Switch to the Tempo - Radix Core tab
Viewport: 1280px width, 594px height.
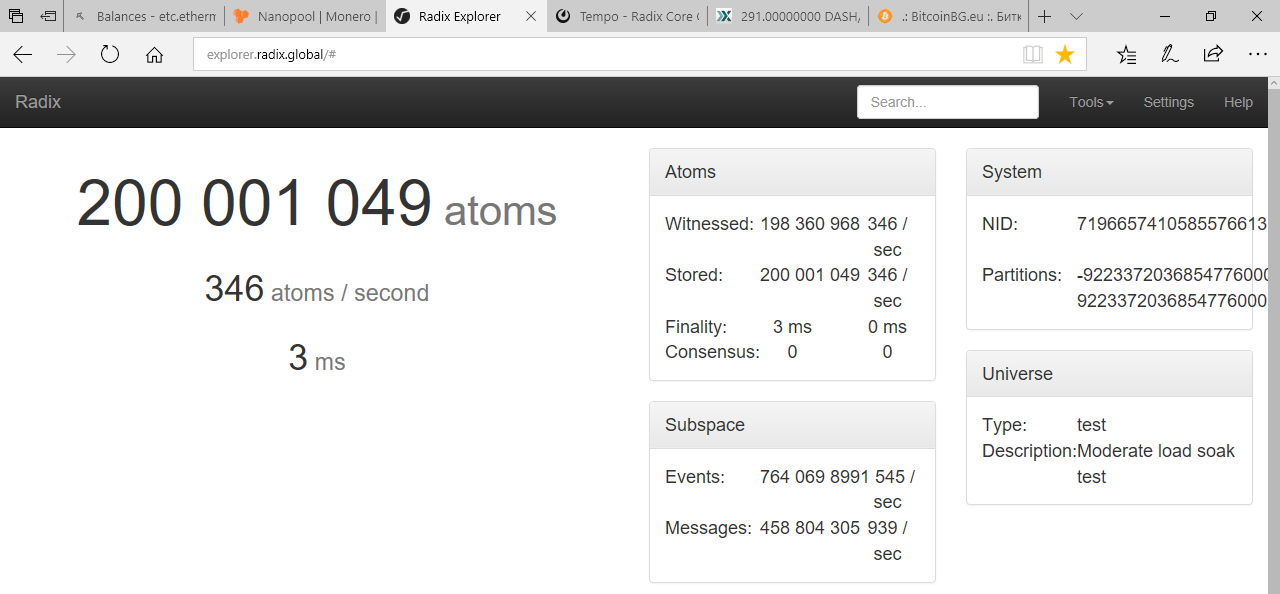627,16
